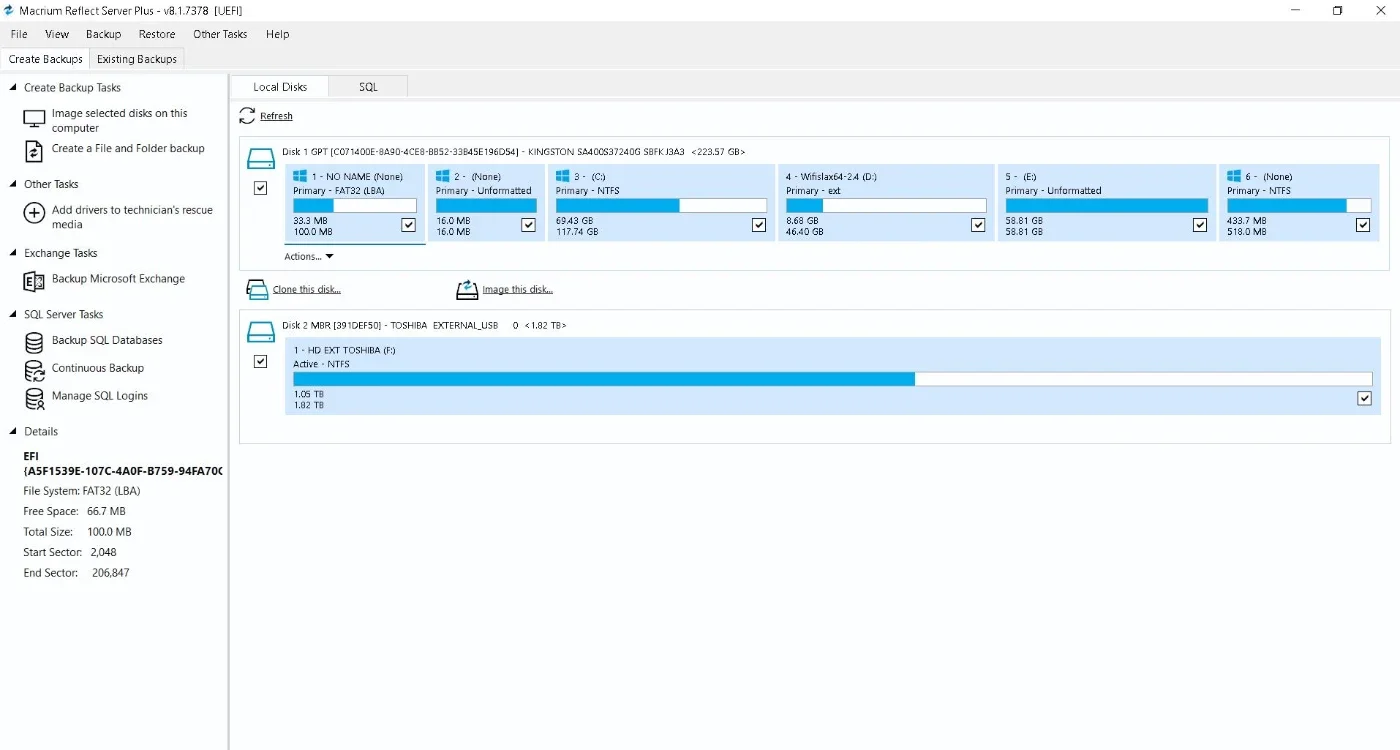Uncheck the C: NTFS partition checkbox
This screenshot has height=750, width=1400.
(x=759, y=225)
